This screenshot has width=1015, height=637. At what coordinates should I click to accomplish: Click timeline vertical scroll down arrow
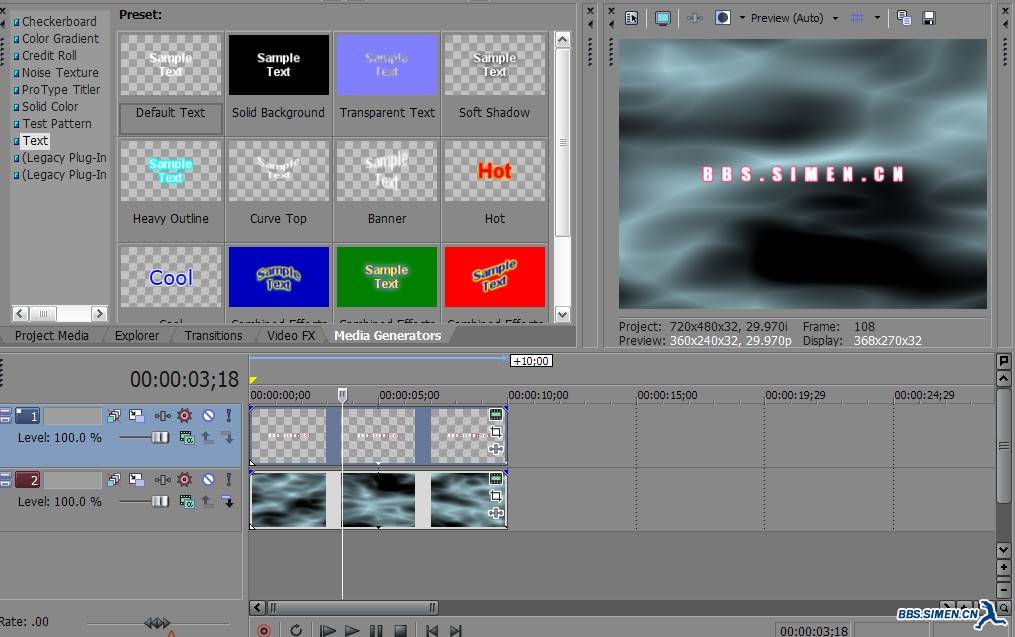point(1003,550)
